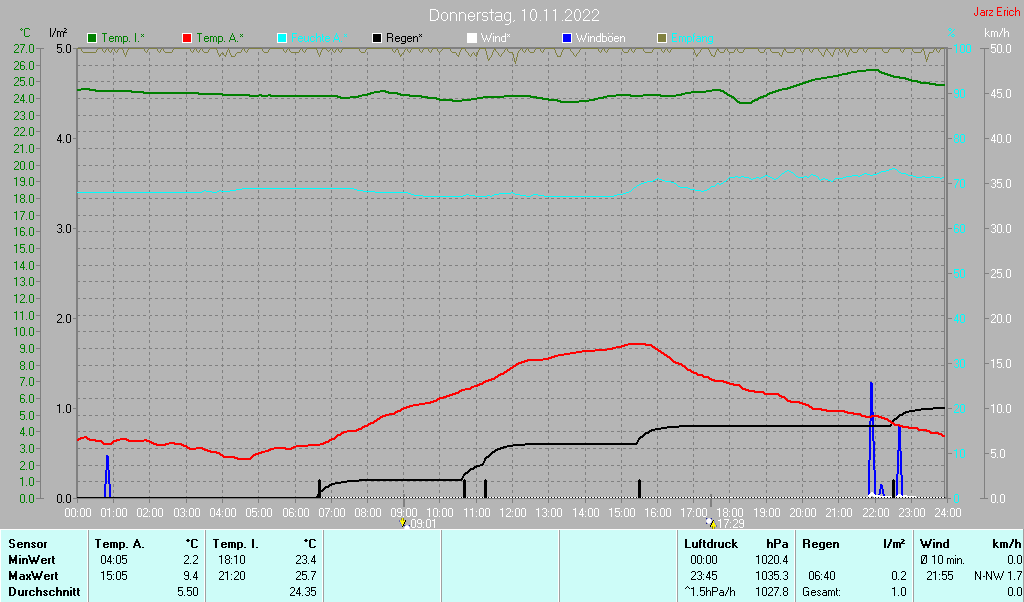This screenshot has height=602, width=1024.
Task: Click the sunset icon above 17:29
Action: pos(710,522)
